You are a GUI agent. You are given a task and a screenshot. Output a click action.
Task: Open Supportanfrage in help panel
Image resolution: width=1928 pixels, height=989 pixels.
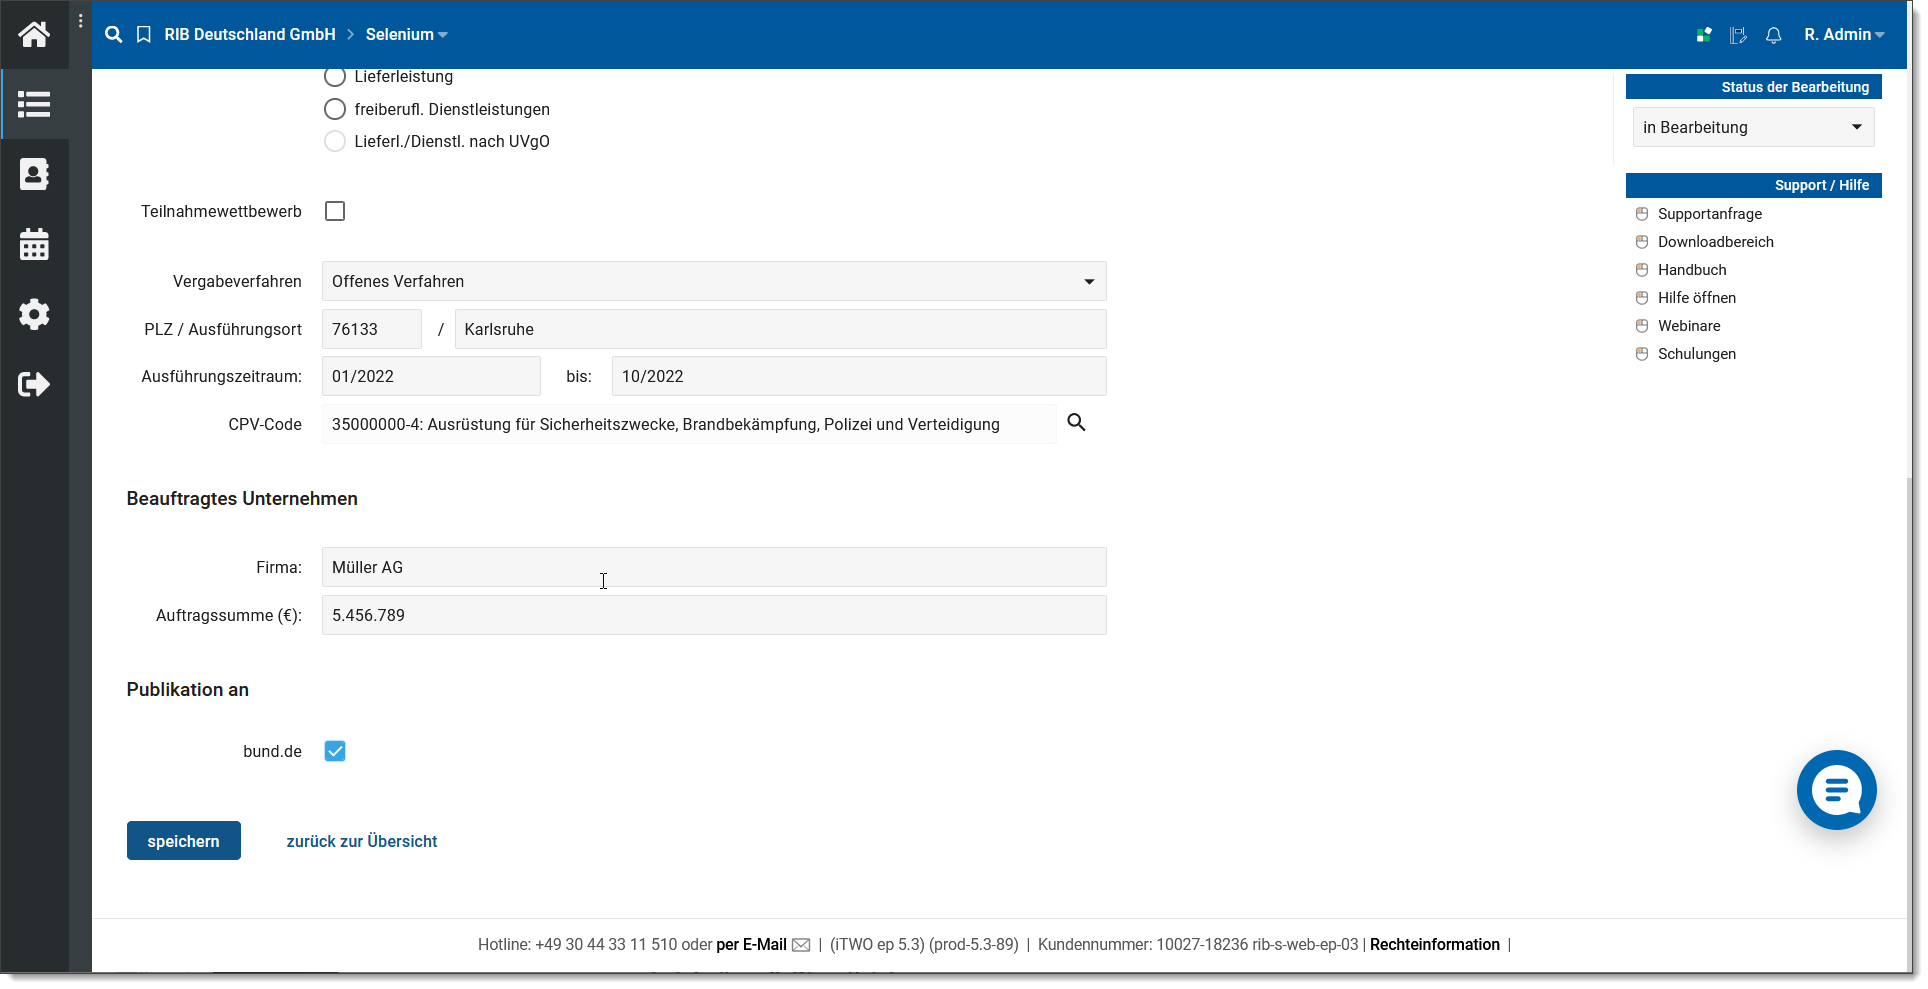coord(1709,214)
